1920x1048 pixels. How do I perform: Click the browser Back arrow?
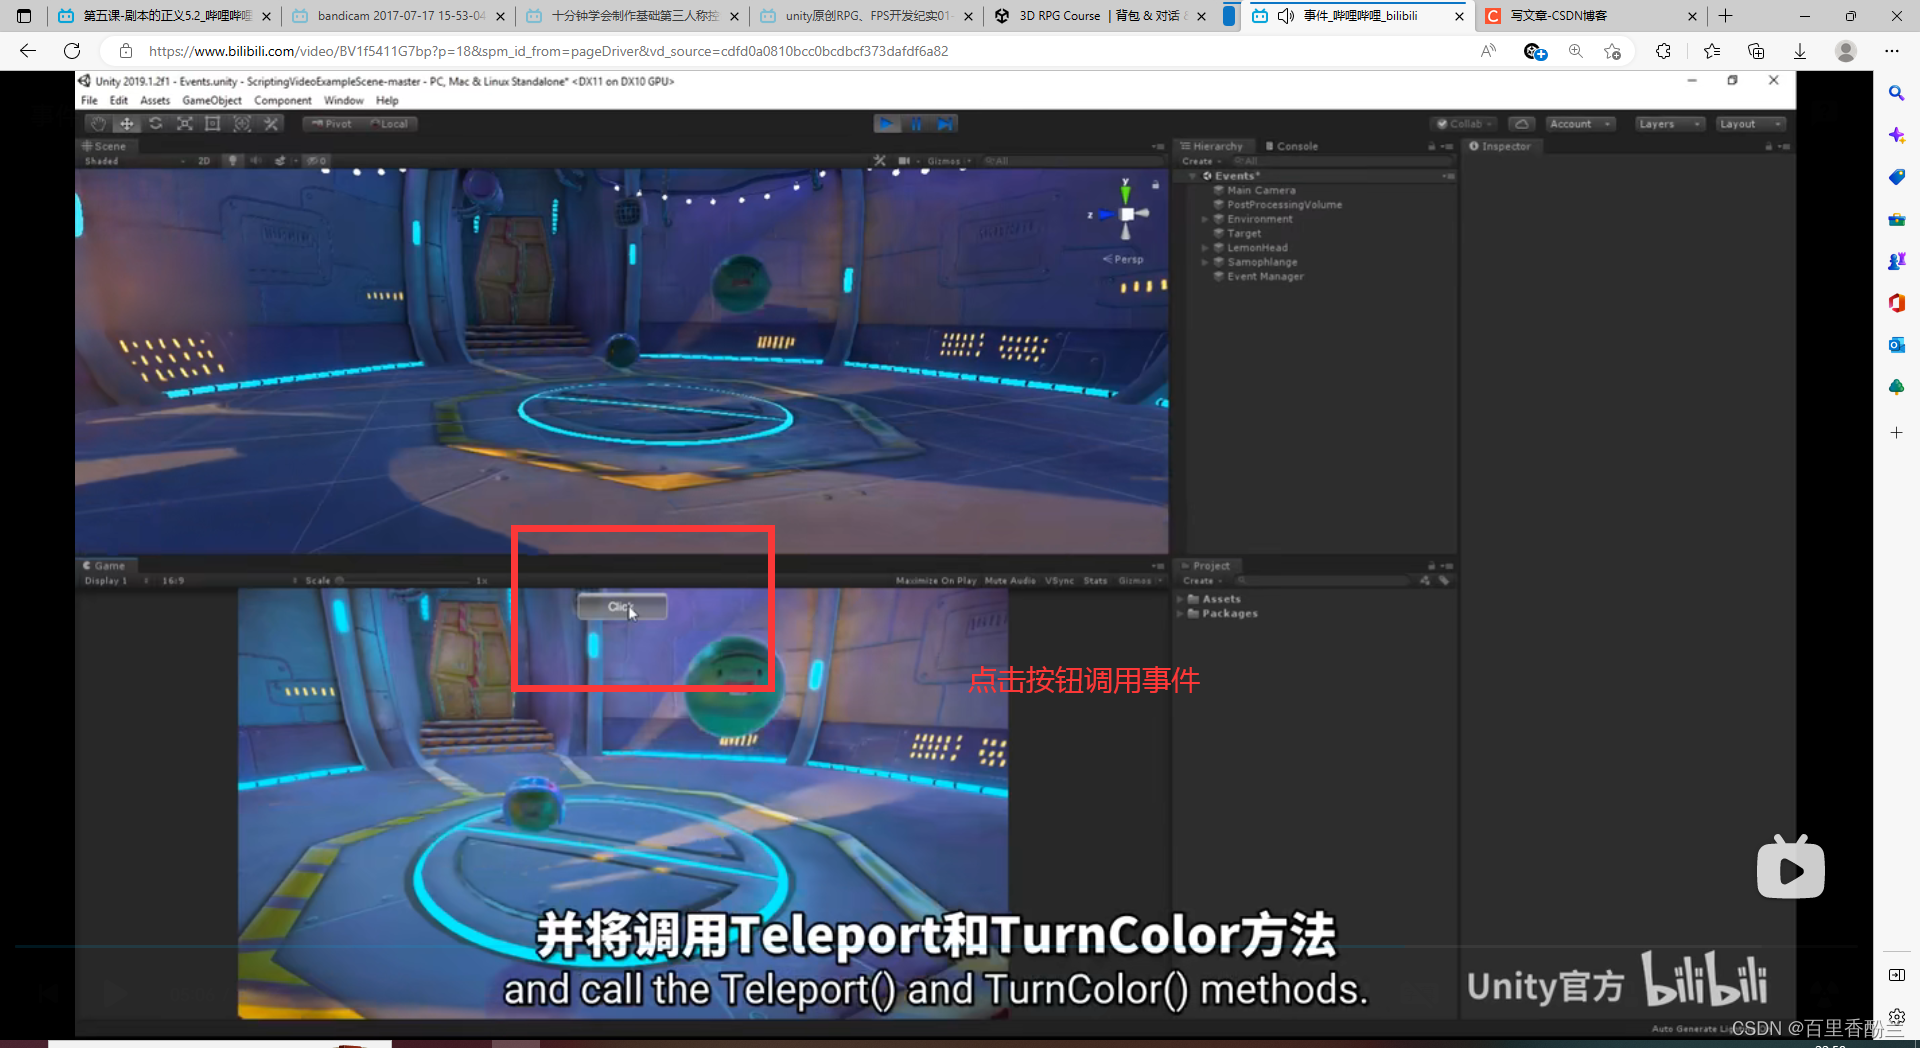pos(28,51)
